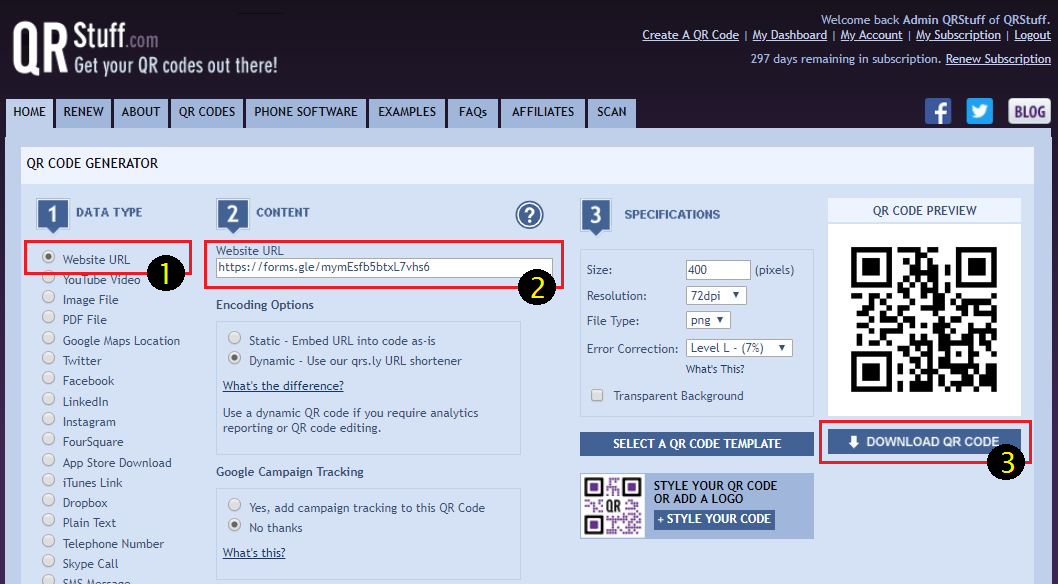Open the ABOUT tab
Viewport: 1058px width, 584px height.
pyautogui.click(x=141, y=113)
